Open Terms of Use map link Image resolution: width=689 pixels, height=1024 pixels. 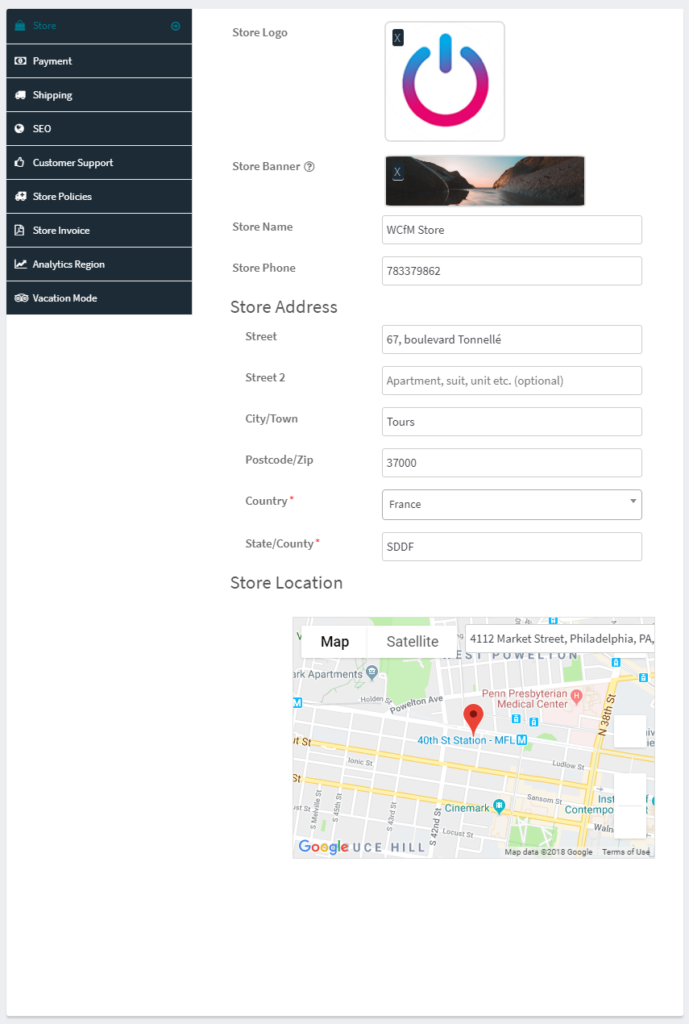pos(626,852)
